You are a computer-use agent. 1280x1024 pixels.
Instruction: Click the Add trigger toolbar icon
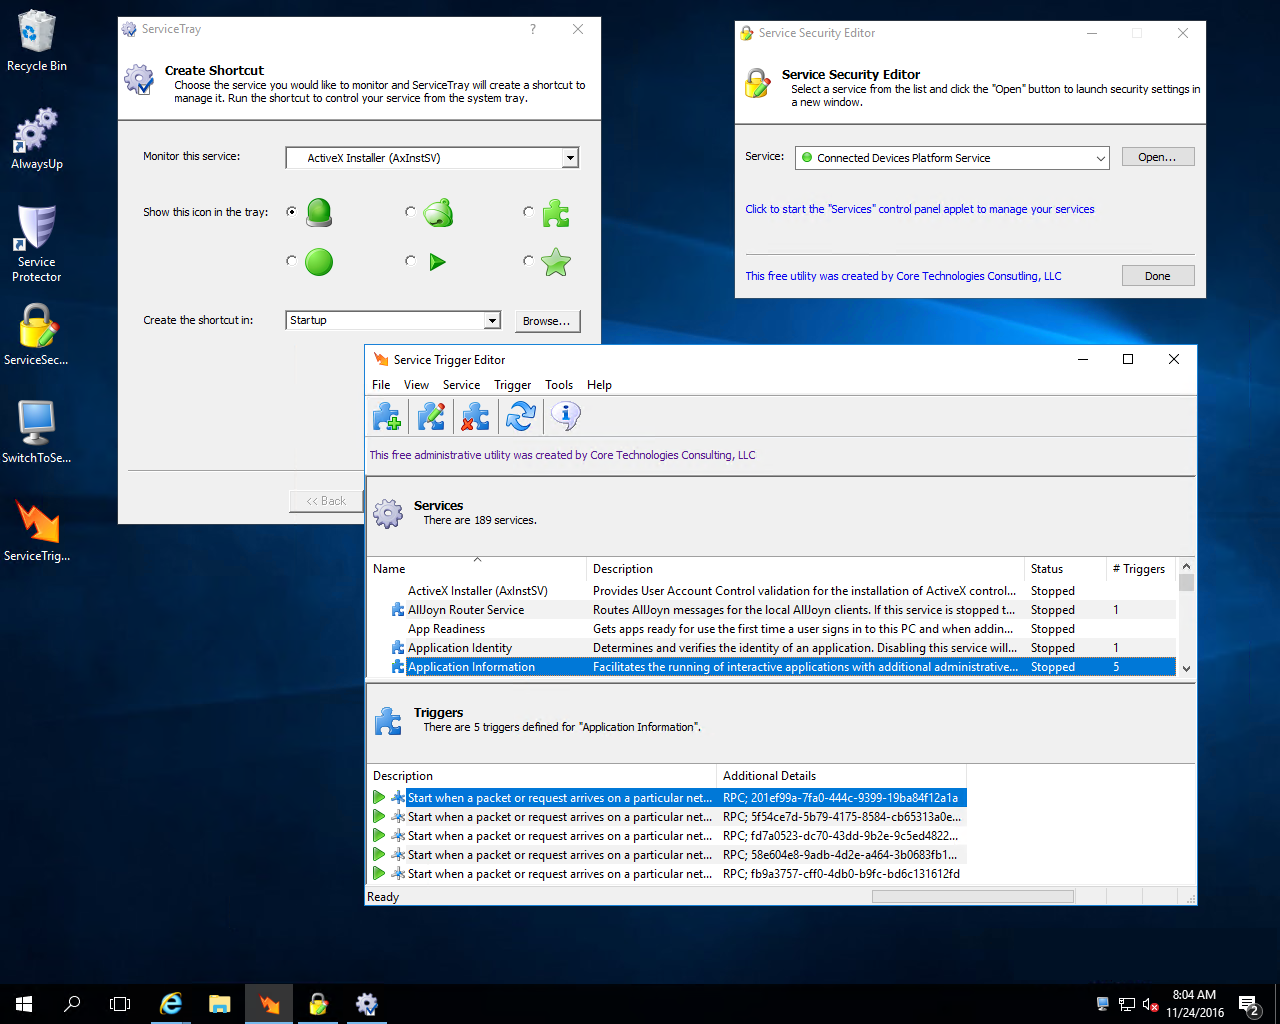pos(387,416)
